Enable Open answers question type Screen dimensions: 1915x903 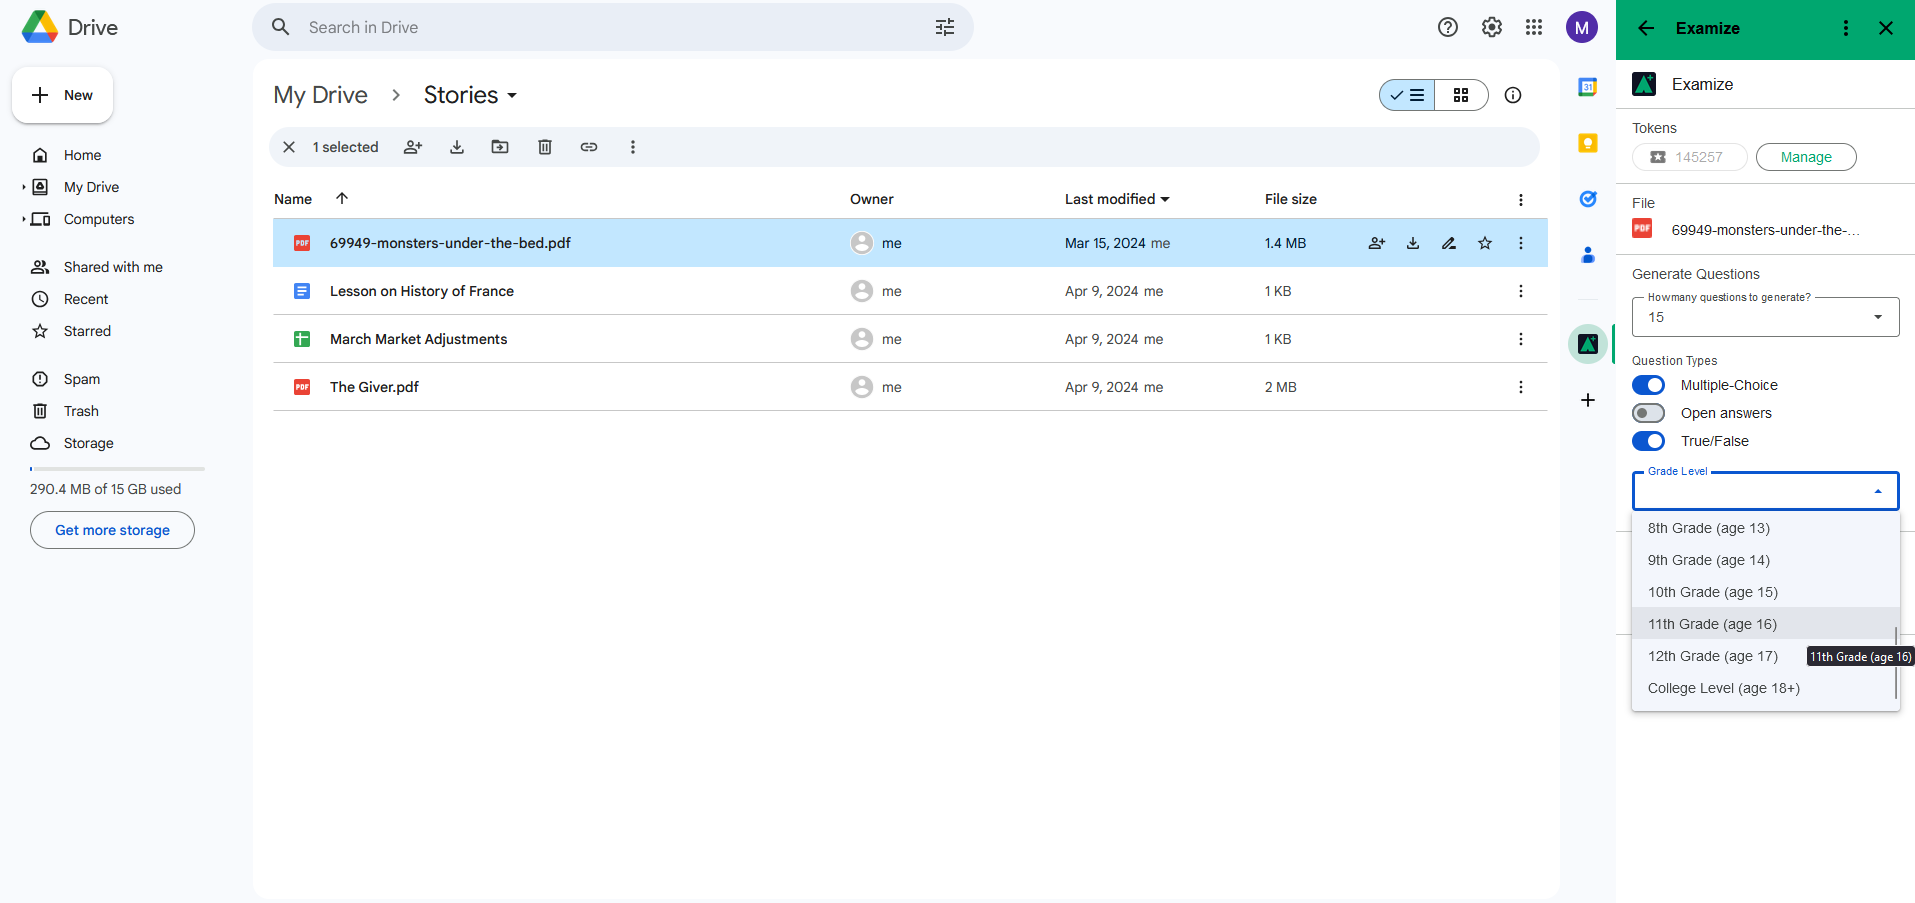1648,413
